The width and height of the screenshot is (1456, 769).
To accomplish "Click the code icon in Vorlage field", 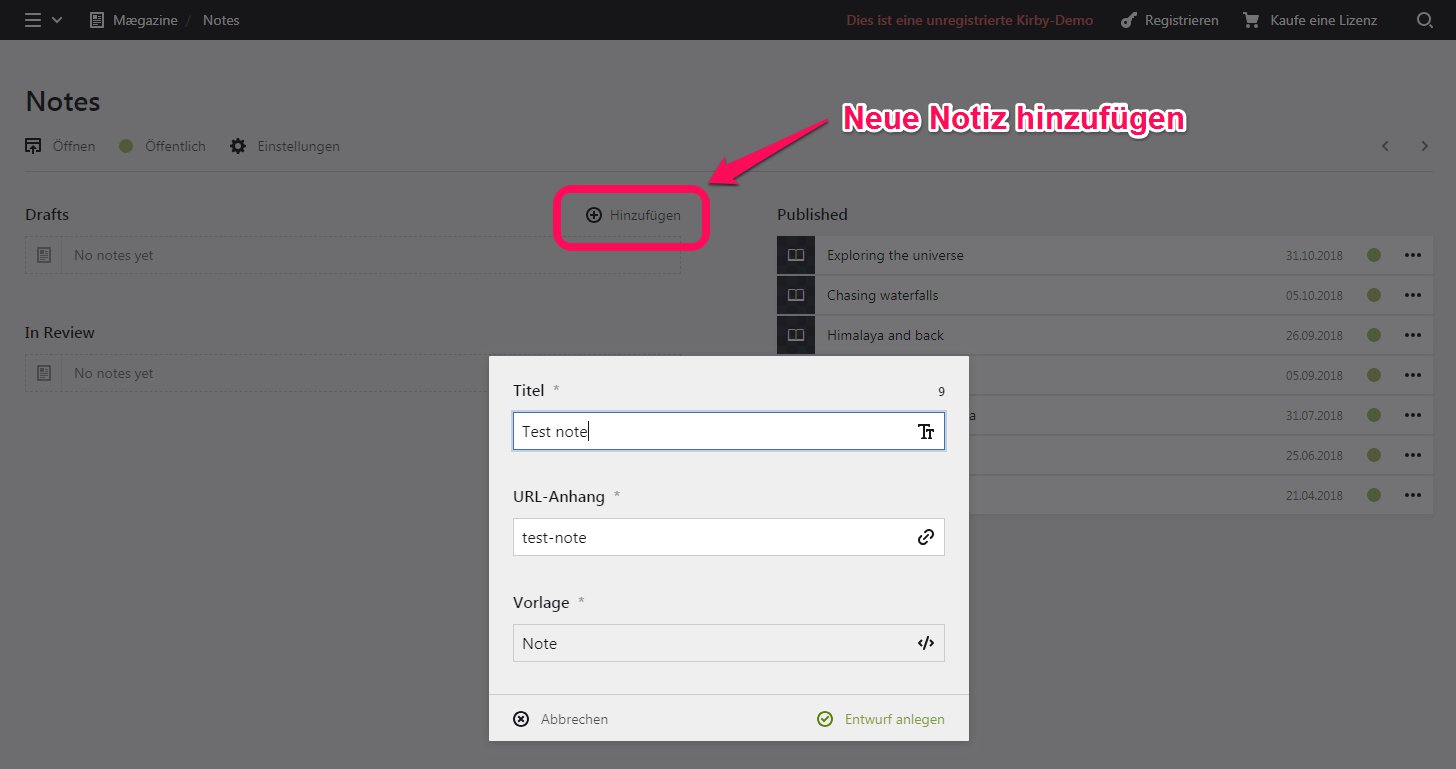I will pyautogui.click(x=926, y=643).
